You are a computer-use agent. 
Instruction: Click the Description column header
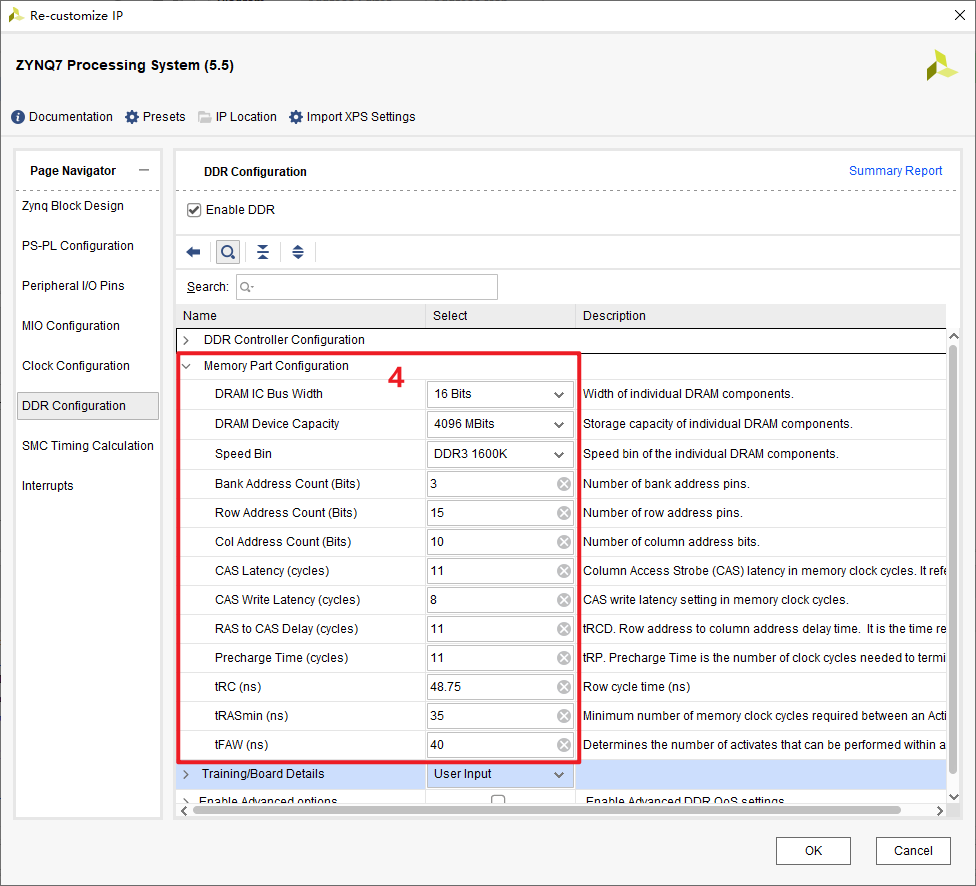761,316
